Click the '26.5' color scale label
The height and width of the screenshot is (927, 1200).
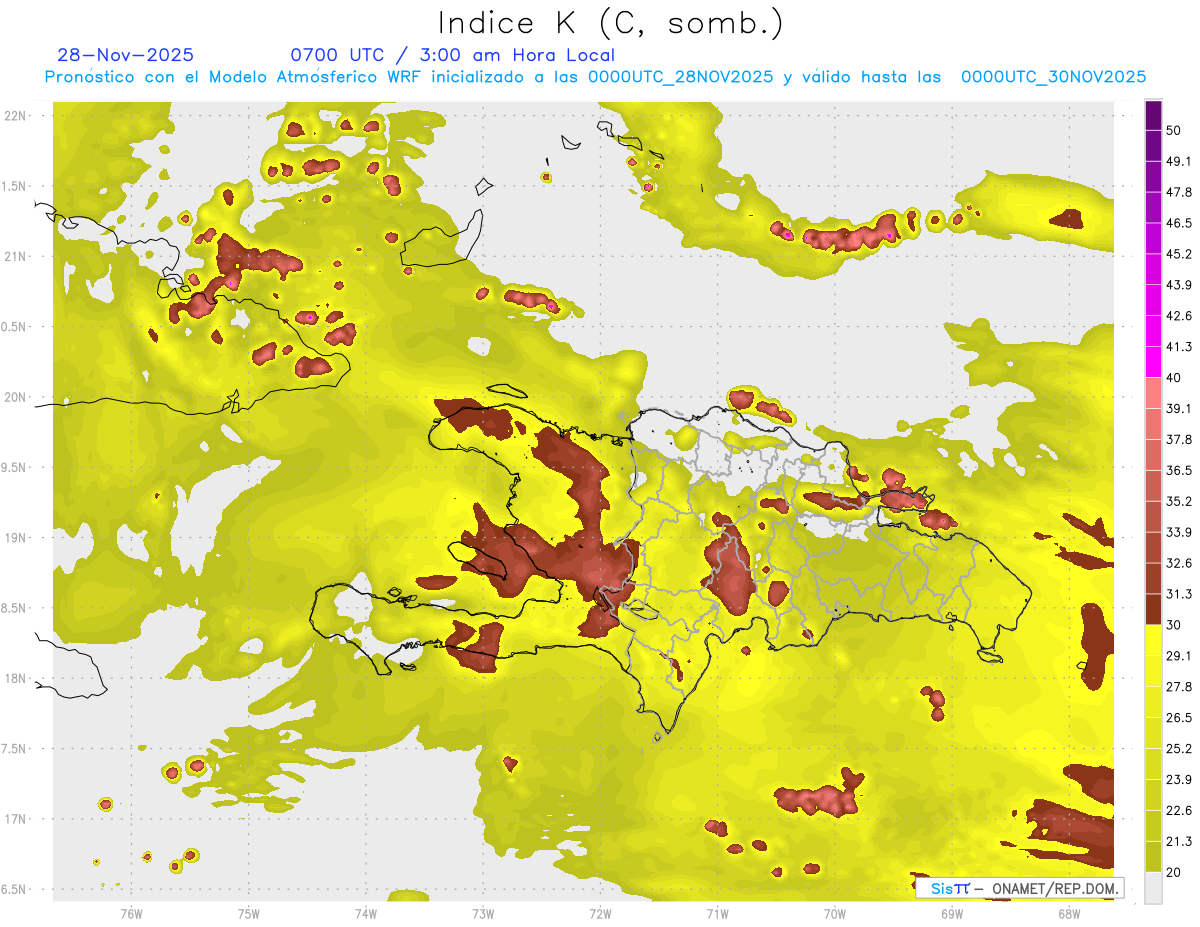coord(1179,718)
